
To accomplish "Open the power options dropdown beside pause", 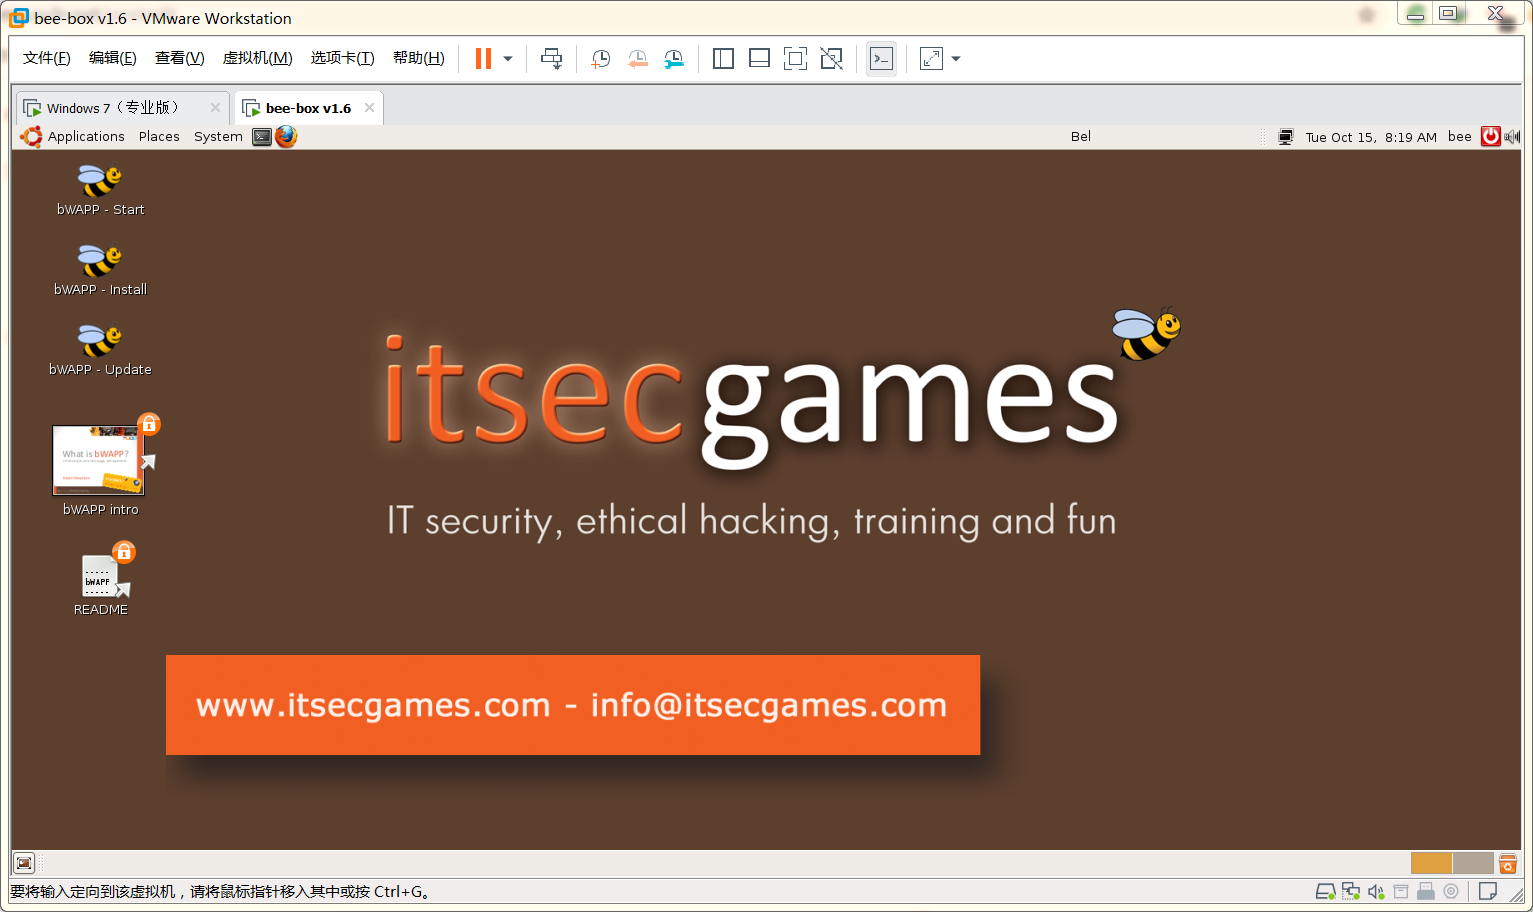I will point(508,59).
